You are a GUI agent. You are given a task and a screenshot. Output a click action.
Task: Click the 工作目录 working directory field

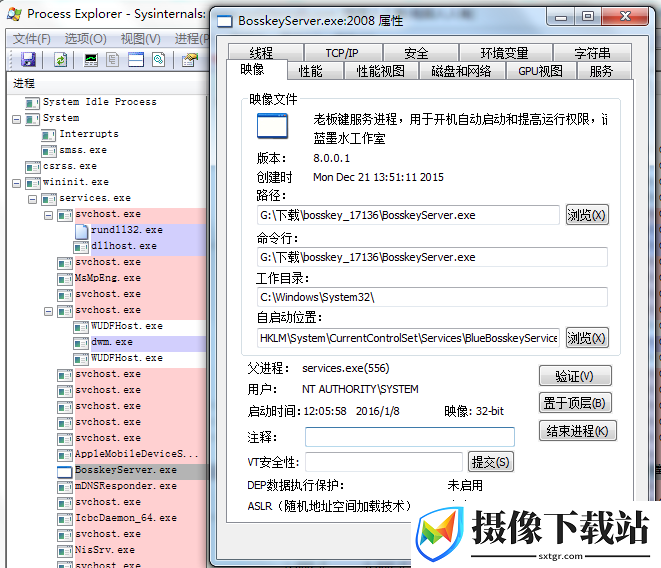[x=432, y=297]
